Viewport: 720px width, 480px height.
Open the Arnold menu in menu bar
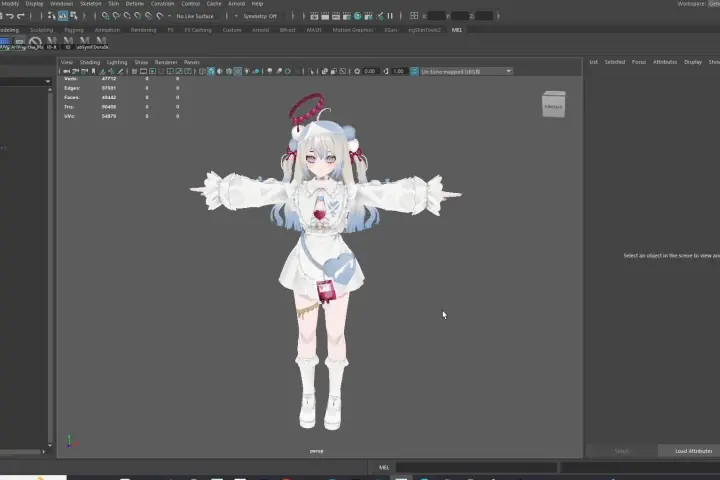236,4
